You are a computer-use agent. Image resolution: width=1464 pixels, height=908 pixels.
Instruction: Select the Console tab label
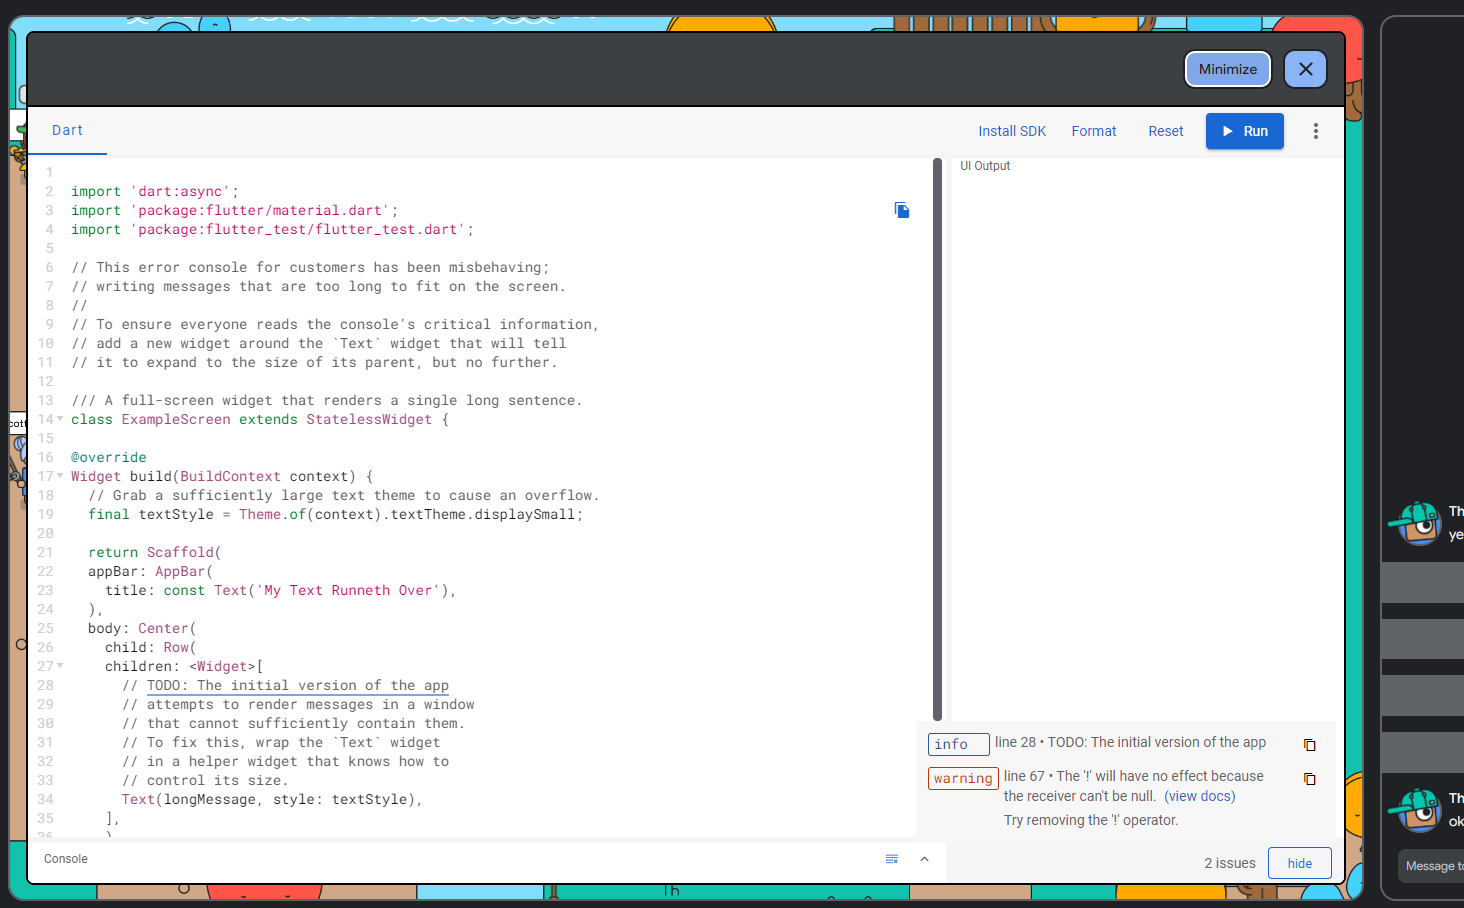(65, 858)
